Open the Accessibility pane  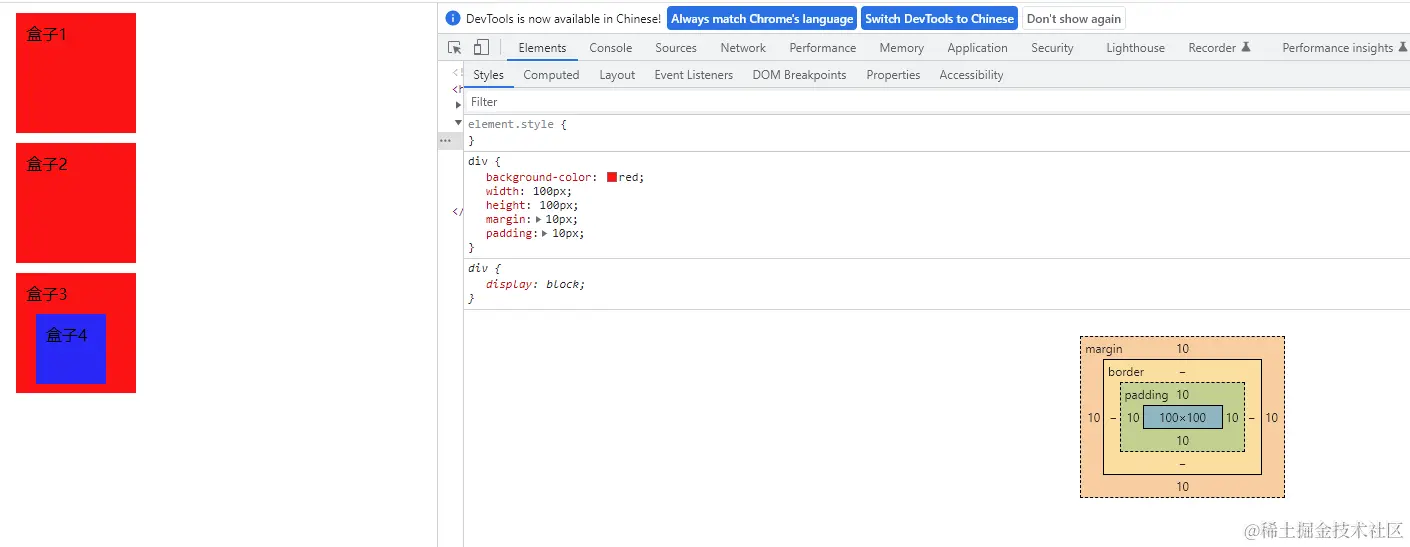[971, 75]
